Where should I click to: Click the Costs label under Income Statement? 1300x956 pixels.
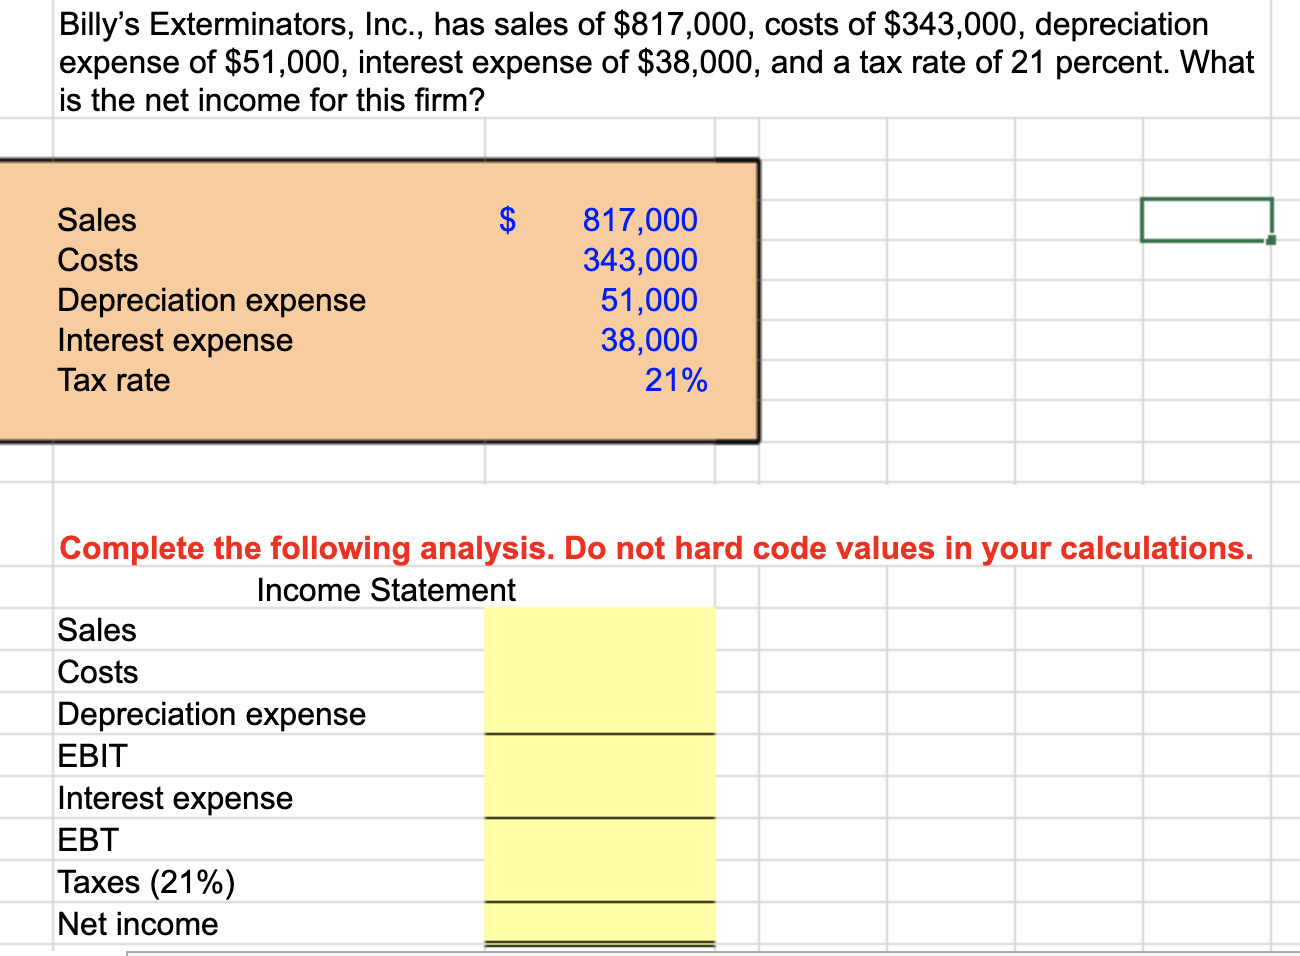98,672
